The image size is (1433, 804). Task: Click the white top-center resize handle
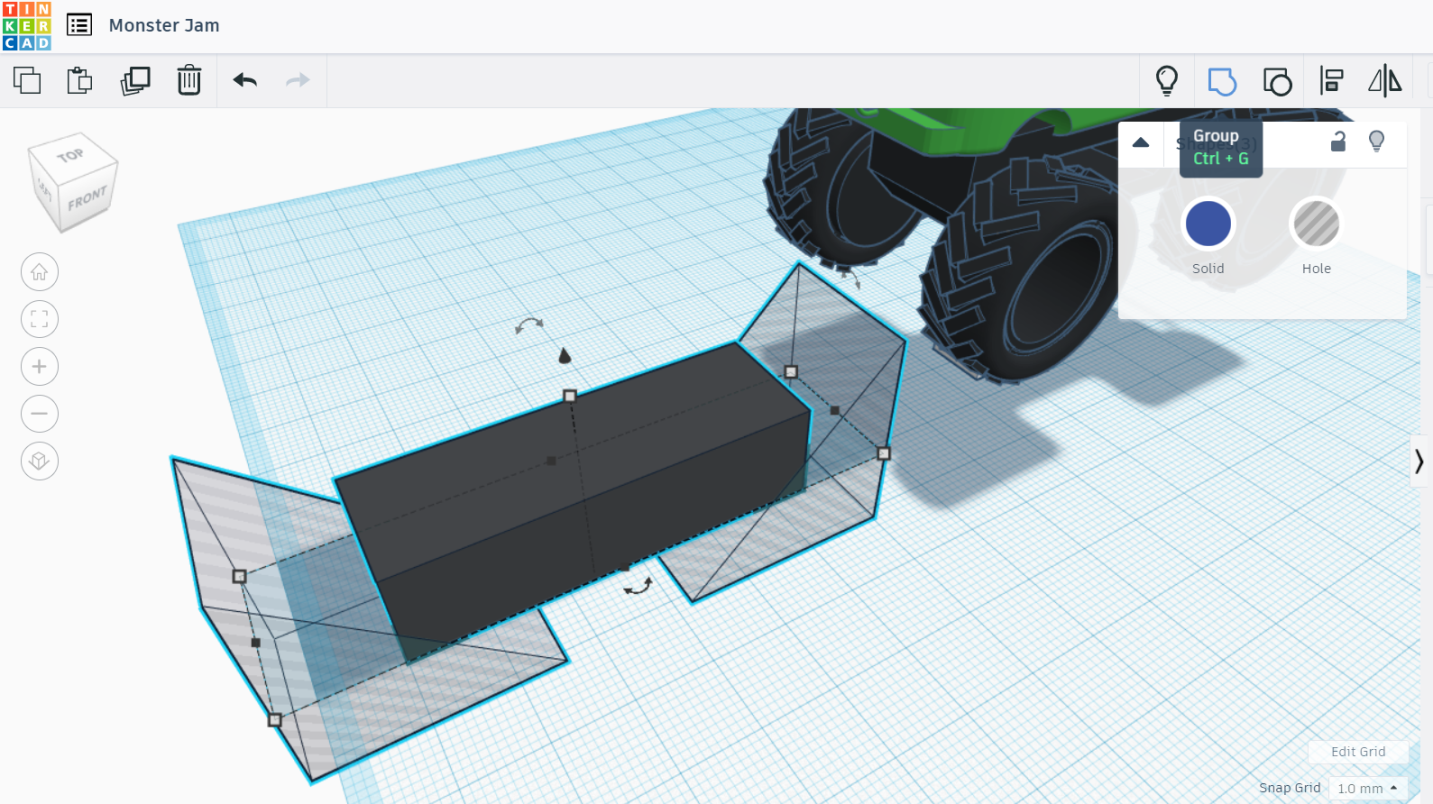click(570, 396)
